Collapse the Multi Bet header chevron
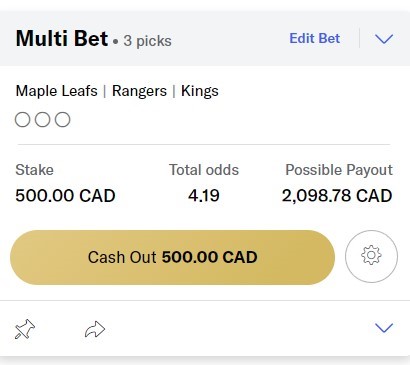Viewport: 410px width, 365px height. click(384, 39)
